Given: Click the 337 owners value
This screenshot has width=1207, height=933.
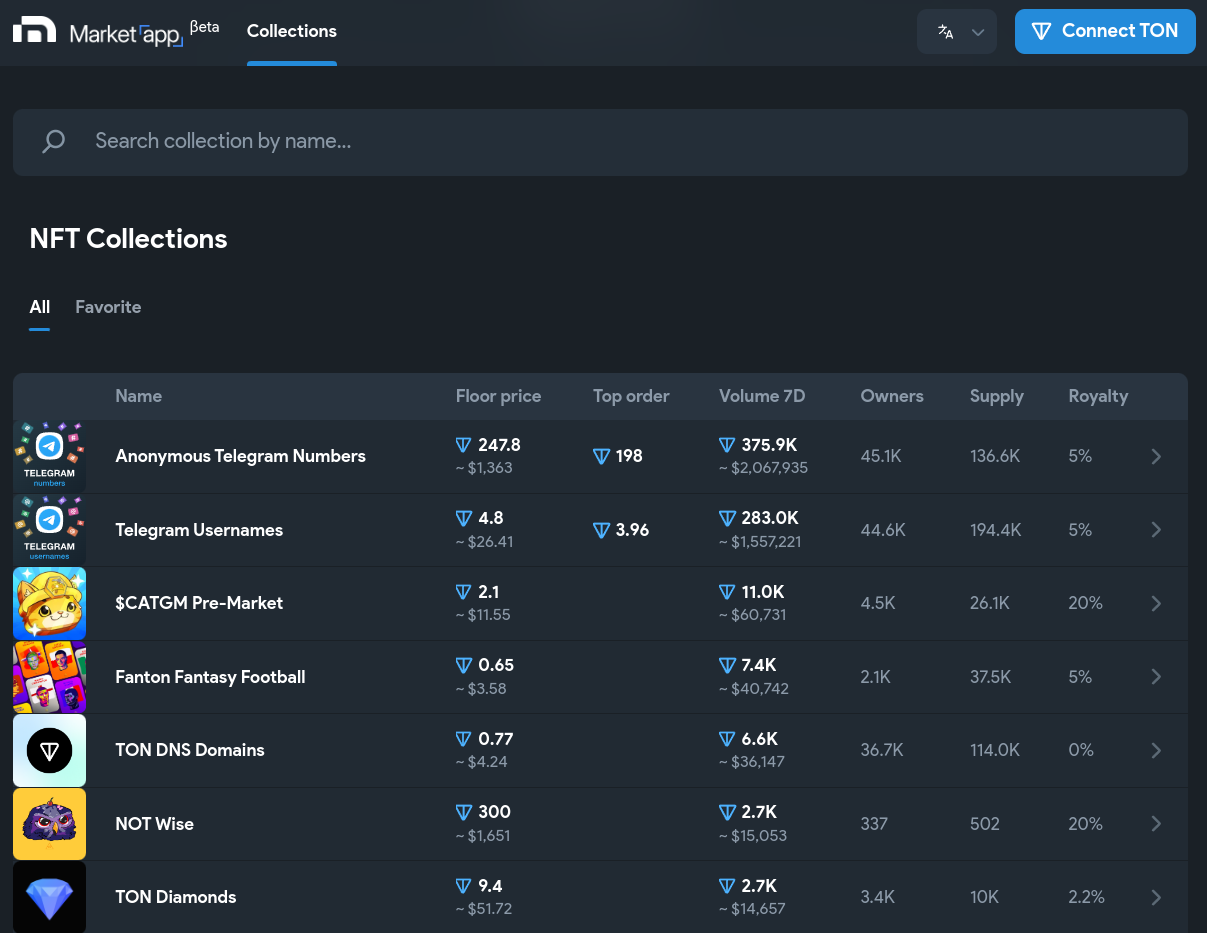Looking at the screenshot, I should (x=874, y=824).
